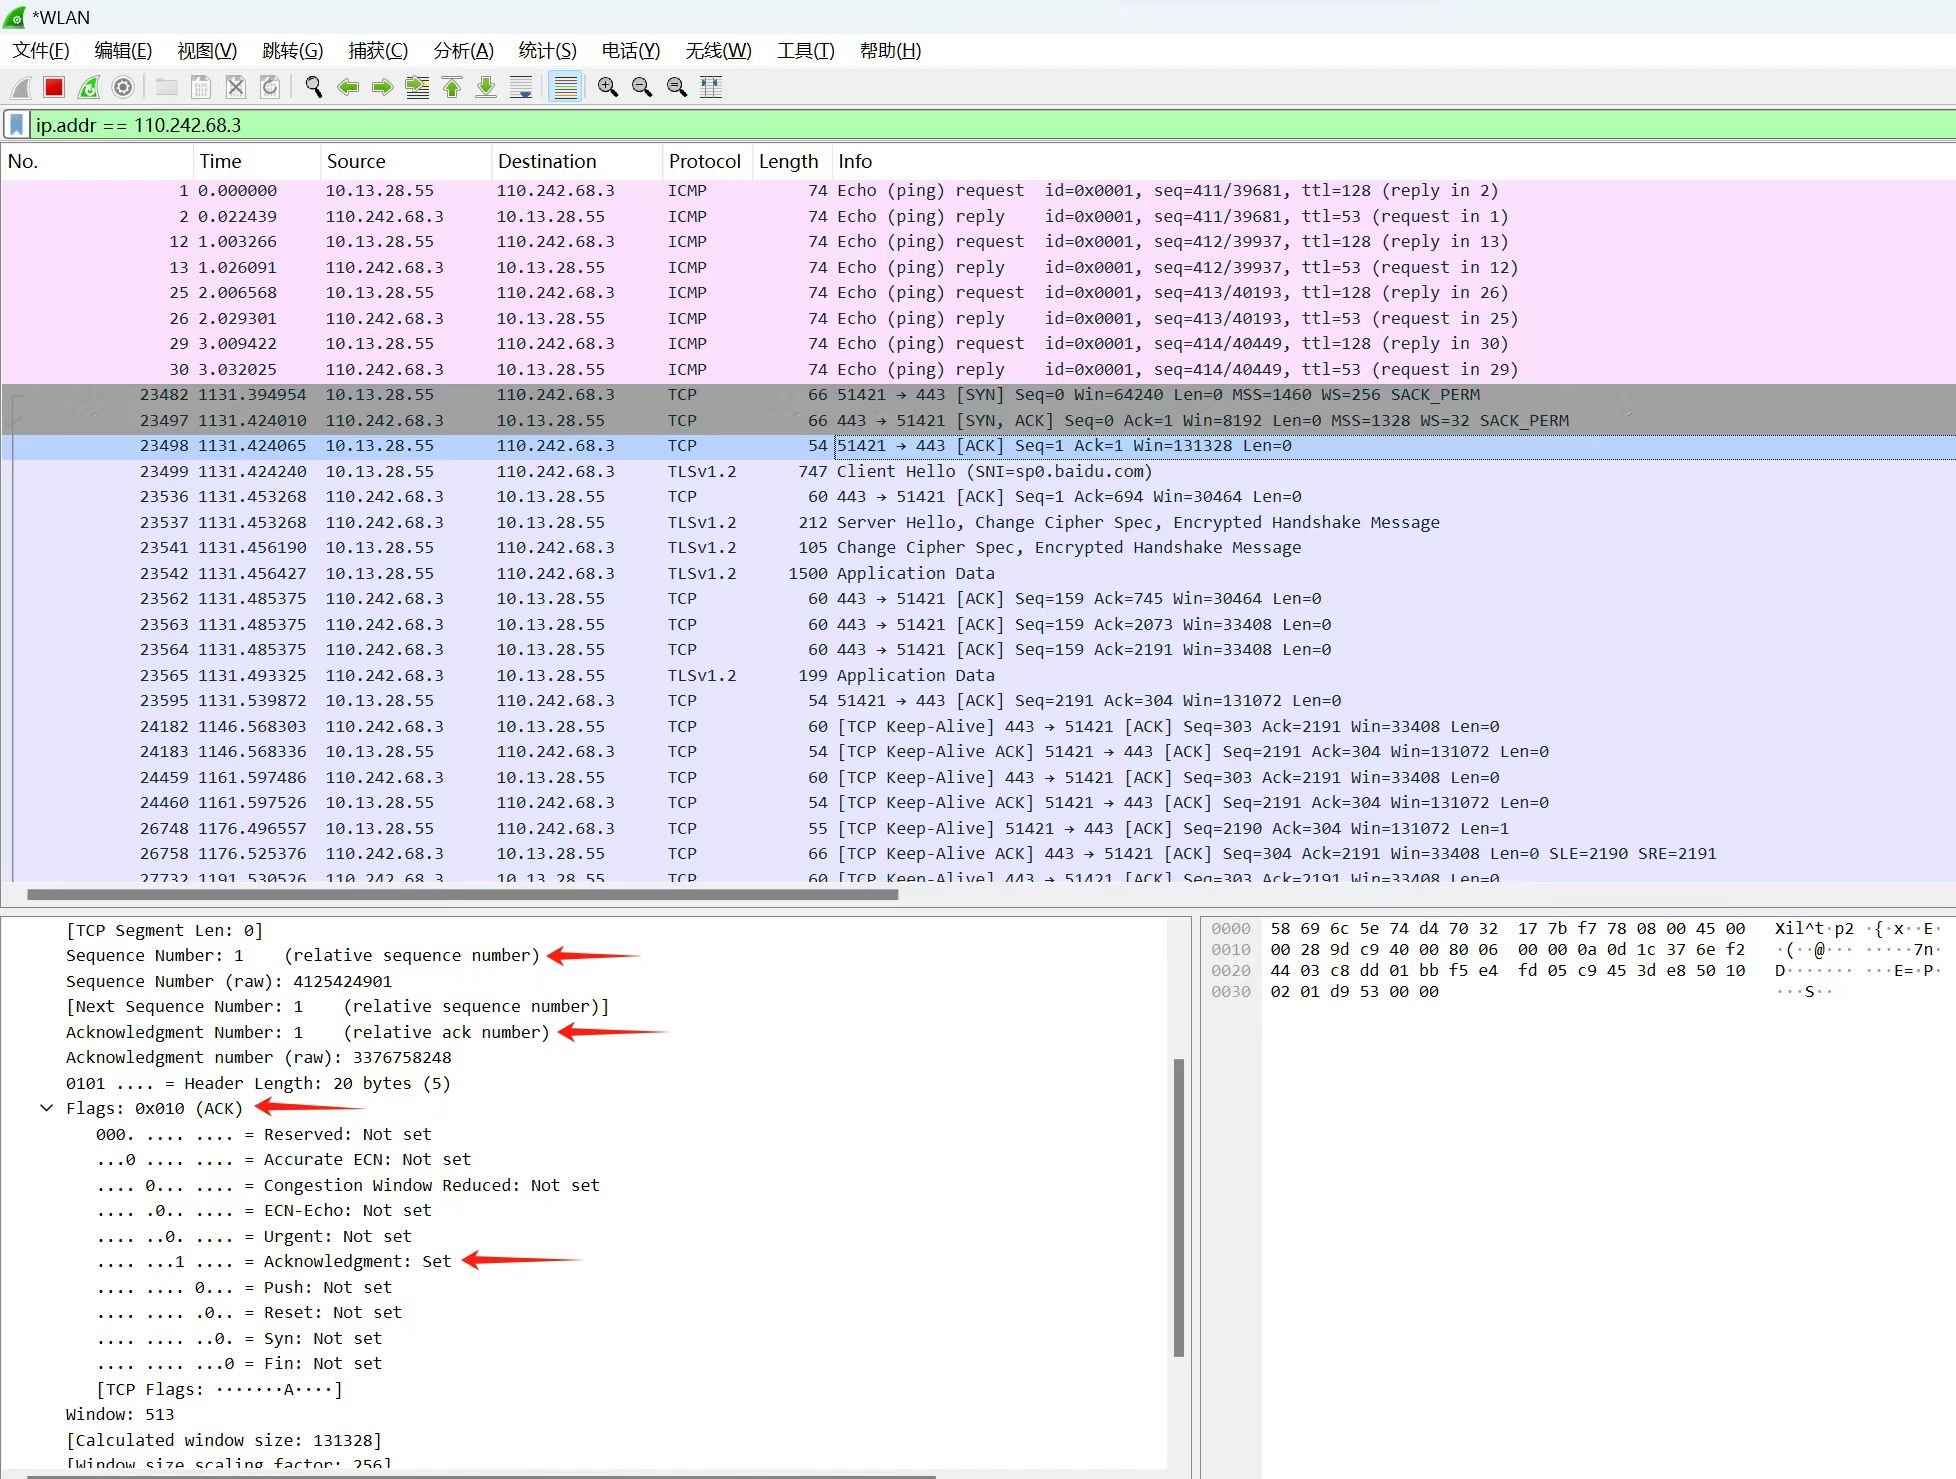Toggle packet list colorization
Image resolution: width=1956 pixels, height=1479 pixels.
(565, 88)
